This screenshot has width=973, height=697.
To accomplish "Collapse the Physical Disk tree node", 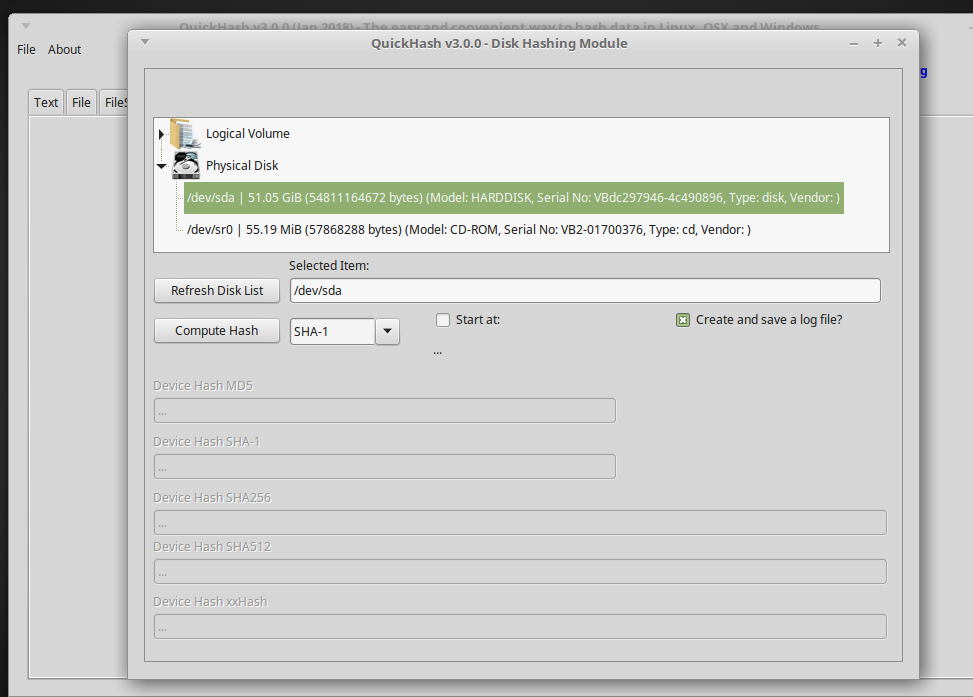I will coord(161,166).
